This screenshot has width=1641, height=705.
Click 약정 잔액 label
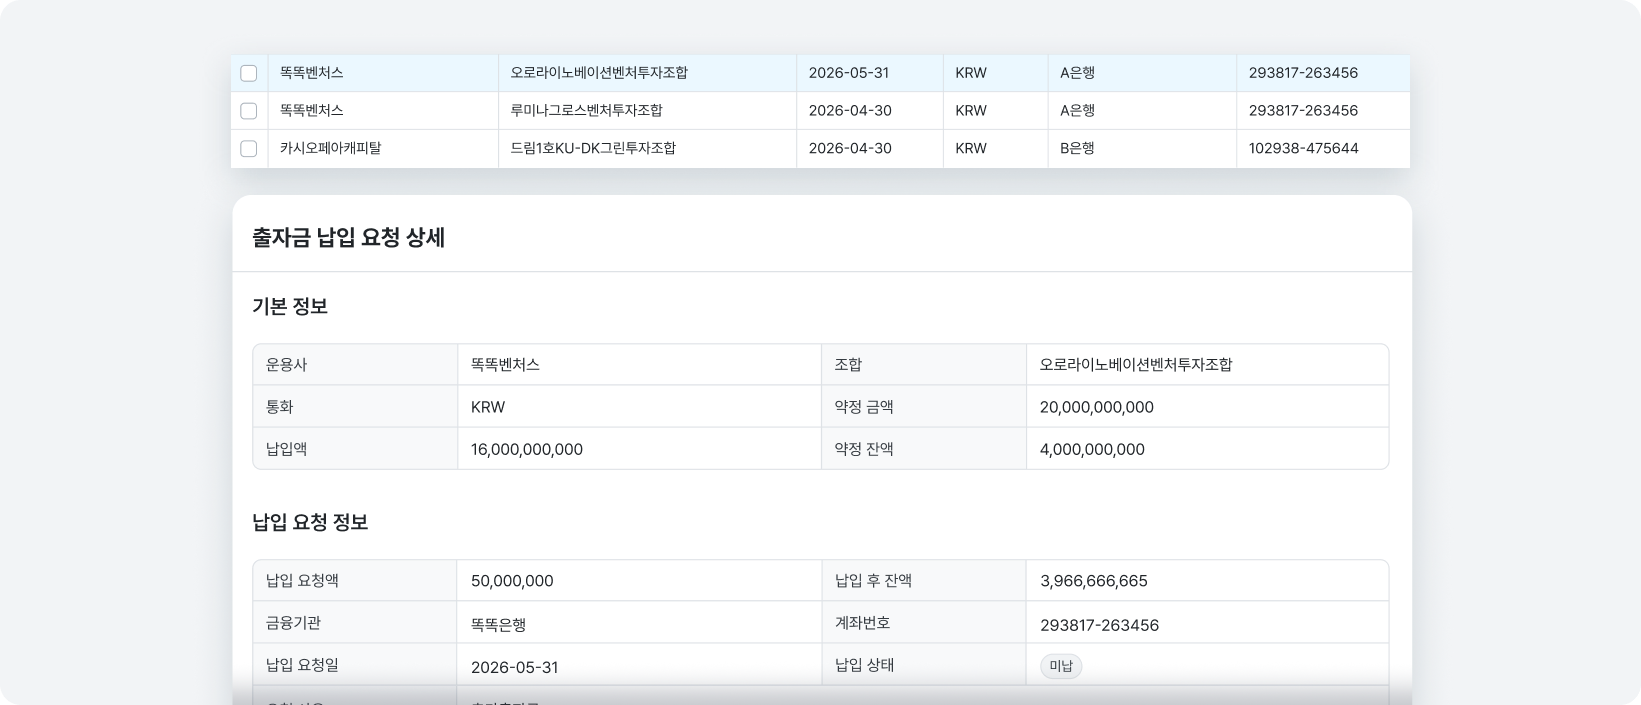pos(864,450)
